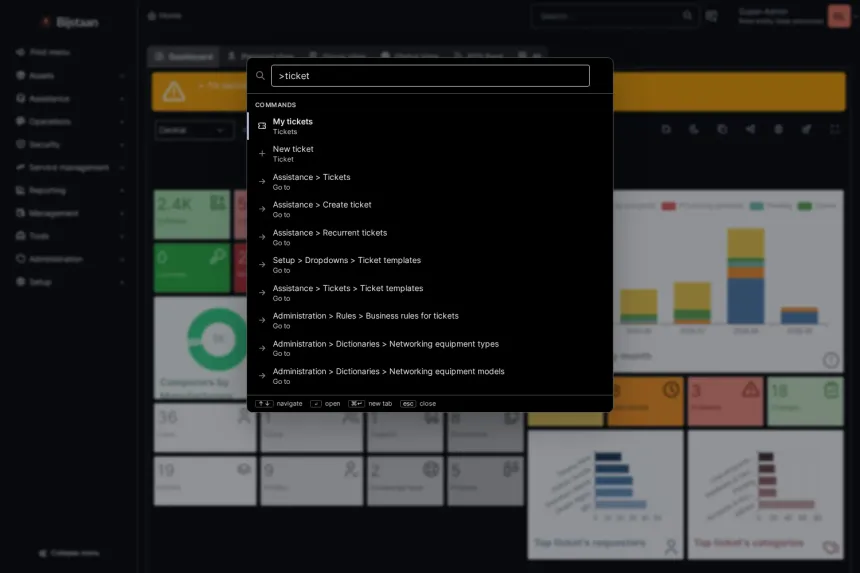Image resolution: width=860 pixels, height=573 pixels.
Task: Click the new tab shortcut hint
Action: point(370,404)
